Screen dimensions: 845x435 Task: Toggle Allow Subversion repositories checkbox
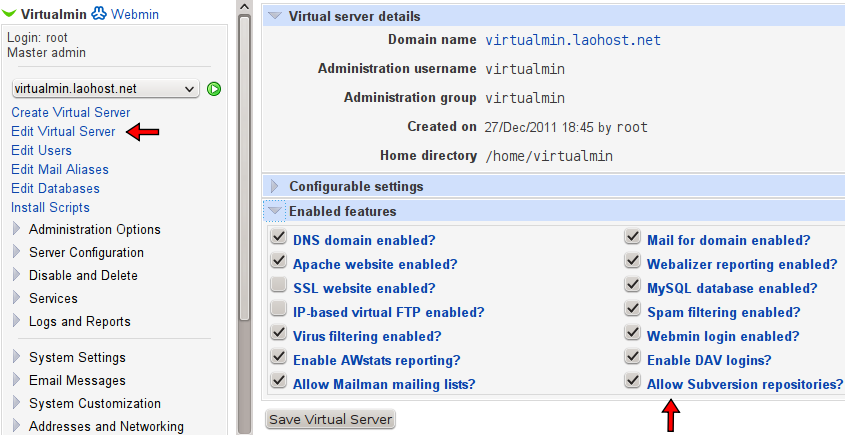click(x=633, y=381)
